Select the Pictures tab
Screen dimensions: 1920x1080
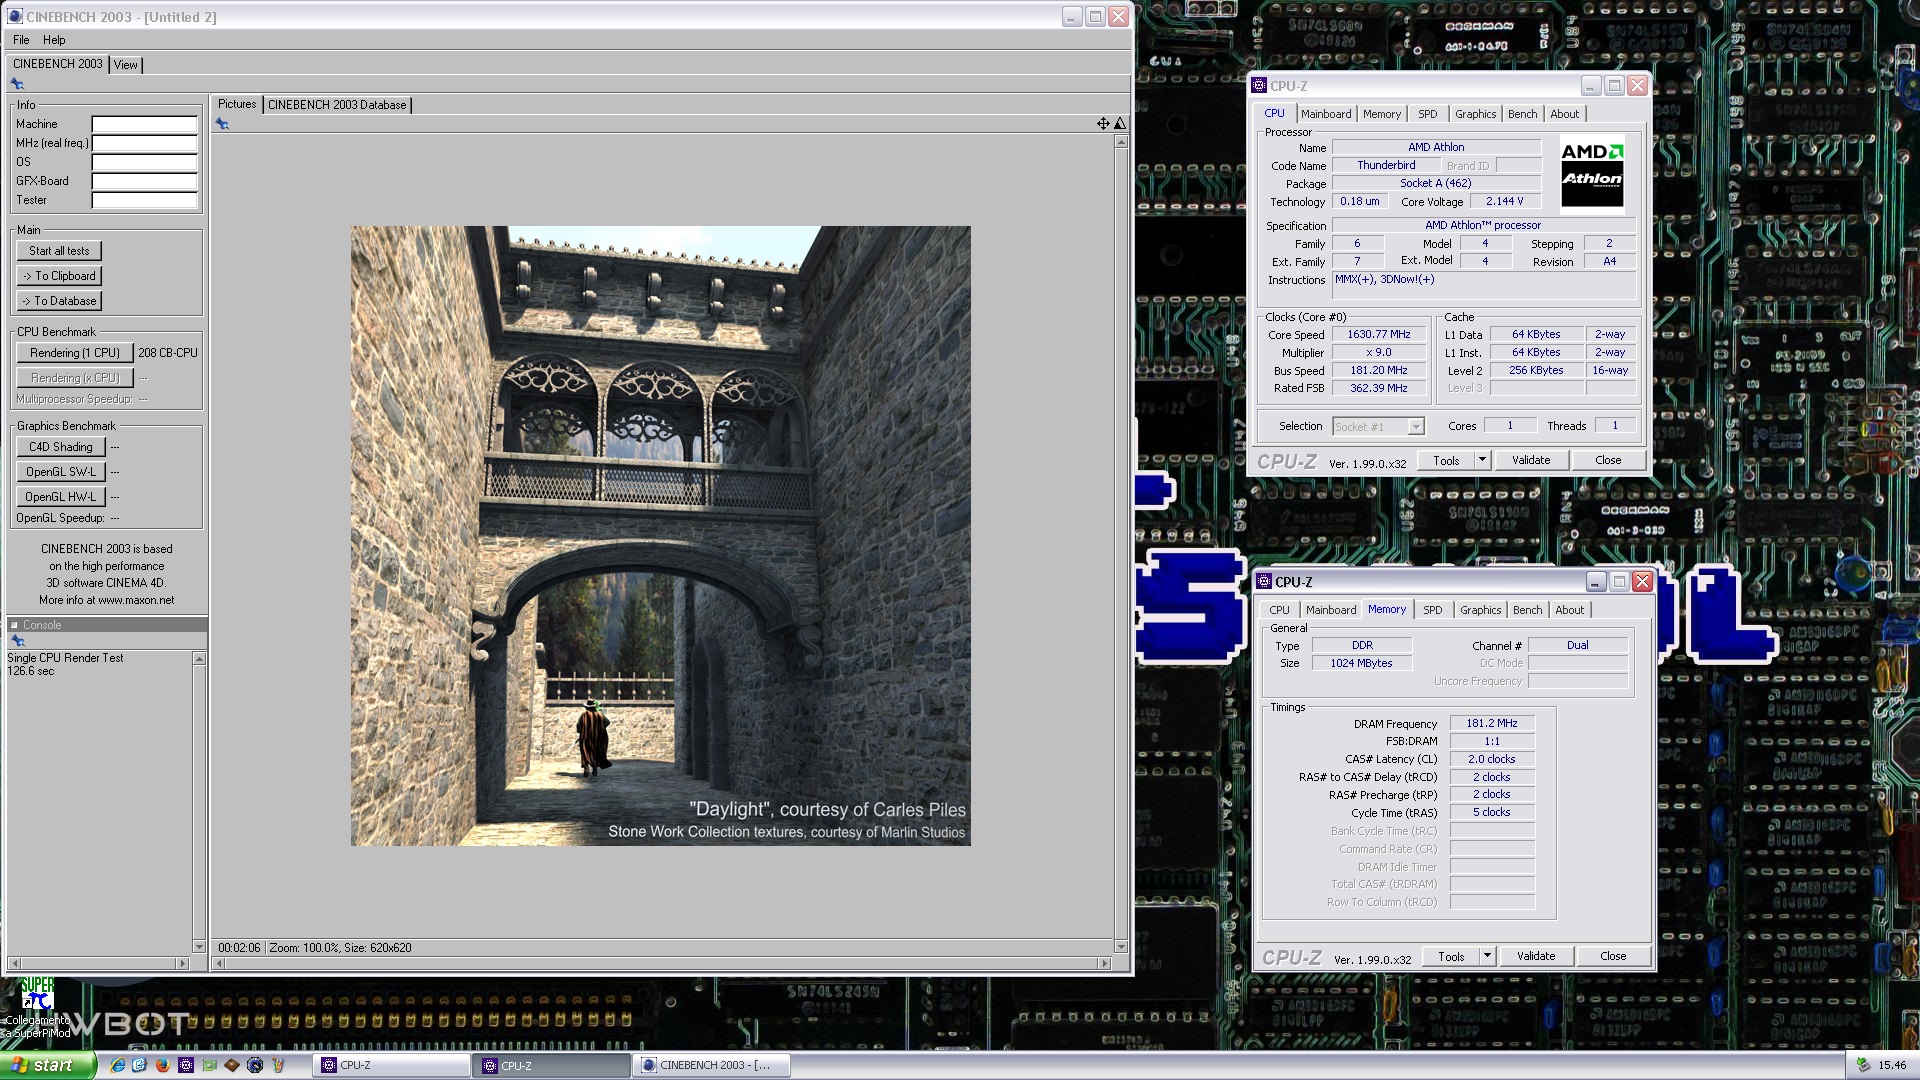(x=237, y=104)
